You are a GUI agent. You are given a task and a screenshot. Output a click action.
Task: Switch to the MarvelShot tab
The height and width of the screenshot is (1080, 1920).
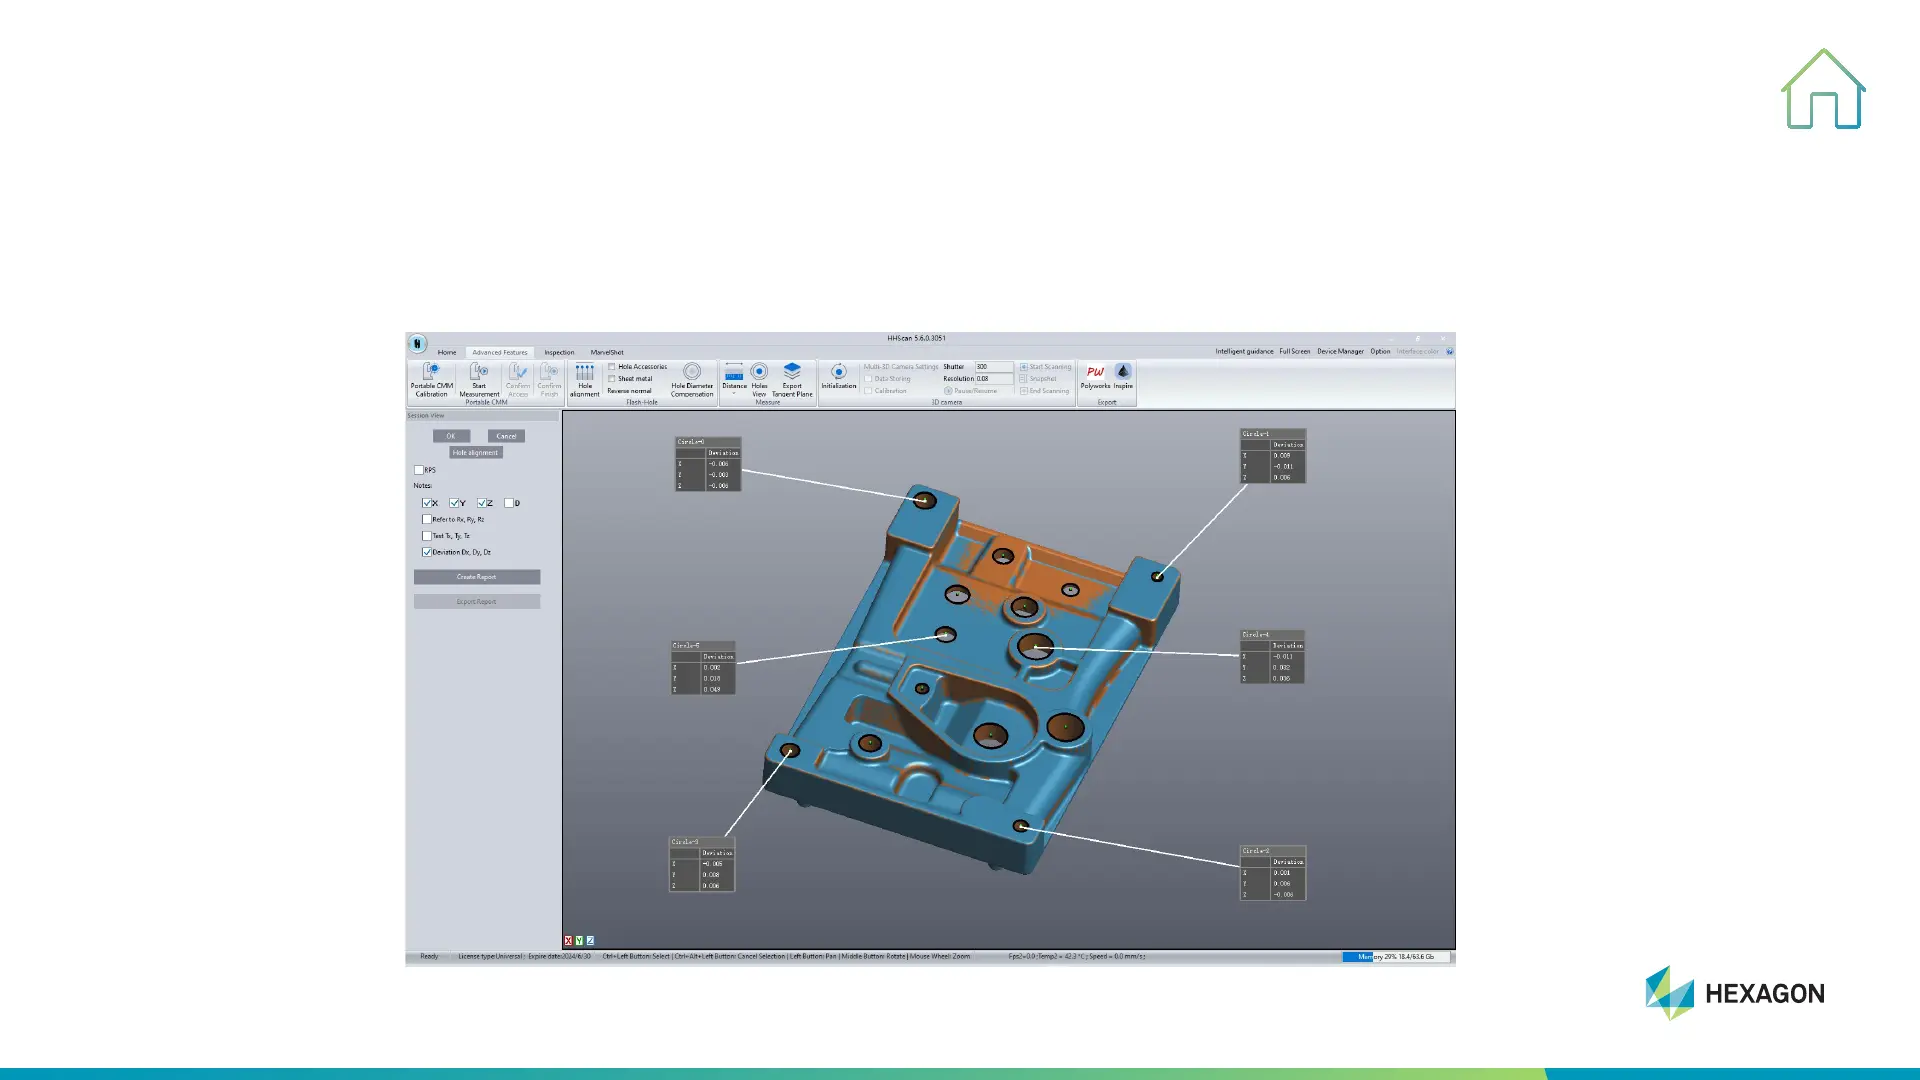click(606, 352)
